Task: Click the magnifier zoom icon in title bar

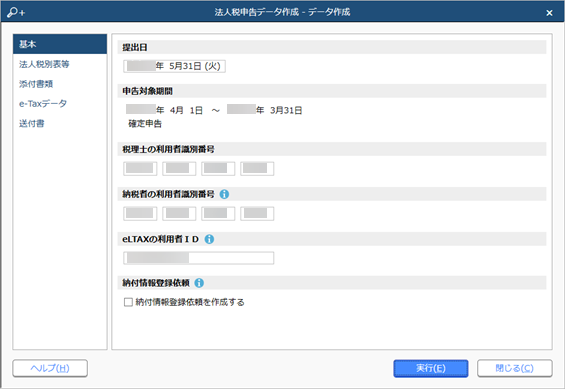Action: (15, 13)
